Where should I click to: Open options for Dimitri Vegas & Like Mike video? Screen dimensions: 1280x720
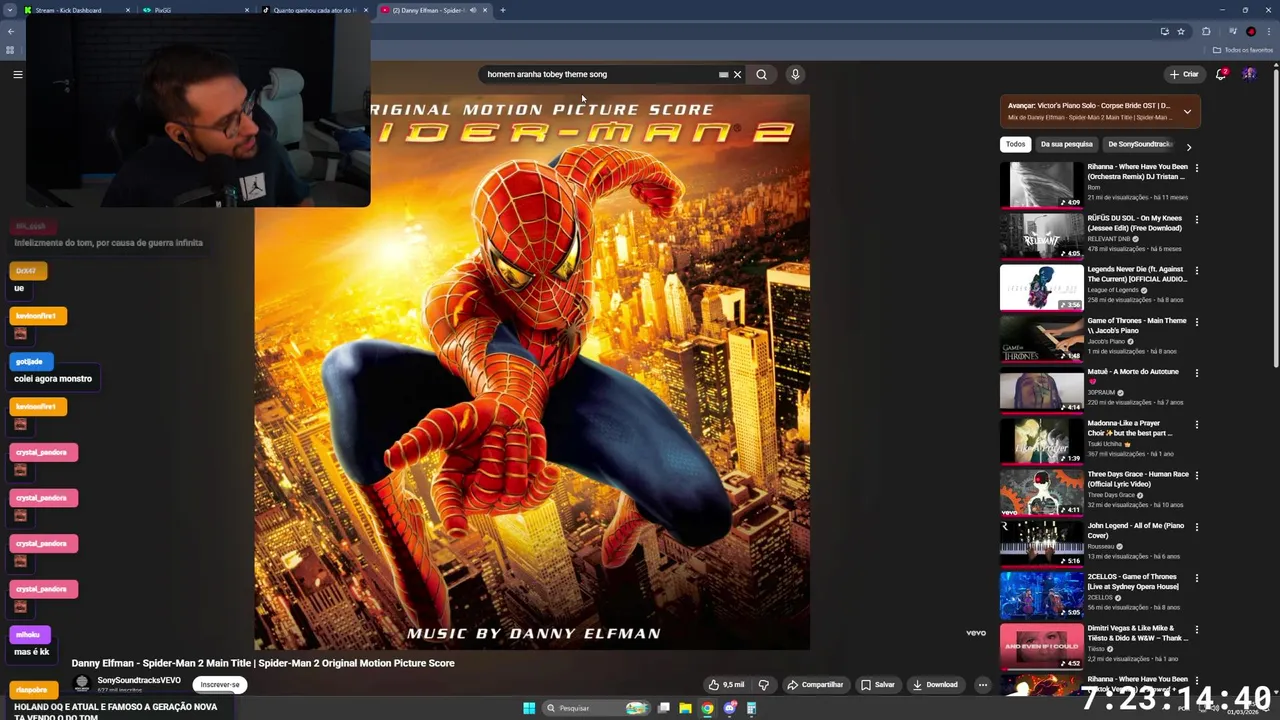click(1197, 629)
